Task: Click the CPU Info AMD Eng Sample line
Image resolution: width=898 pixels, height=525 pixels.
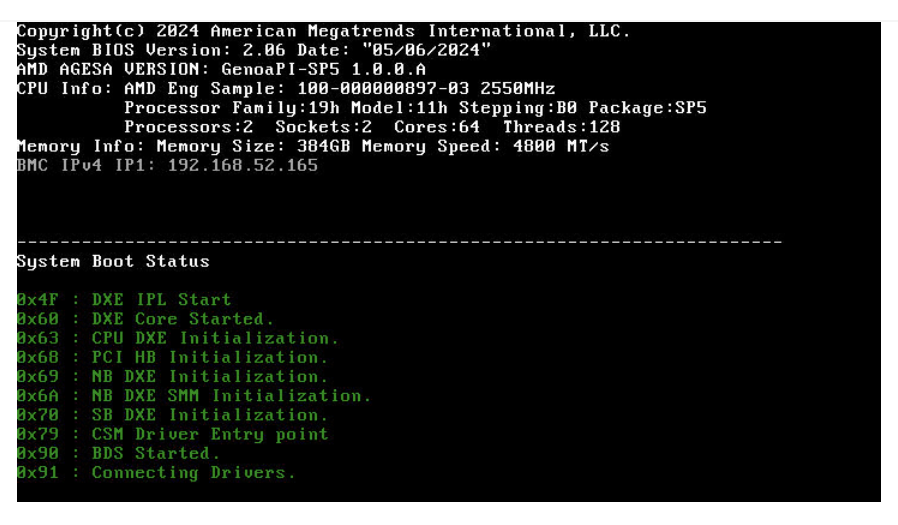Action: tap(286, 89)
